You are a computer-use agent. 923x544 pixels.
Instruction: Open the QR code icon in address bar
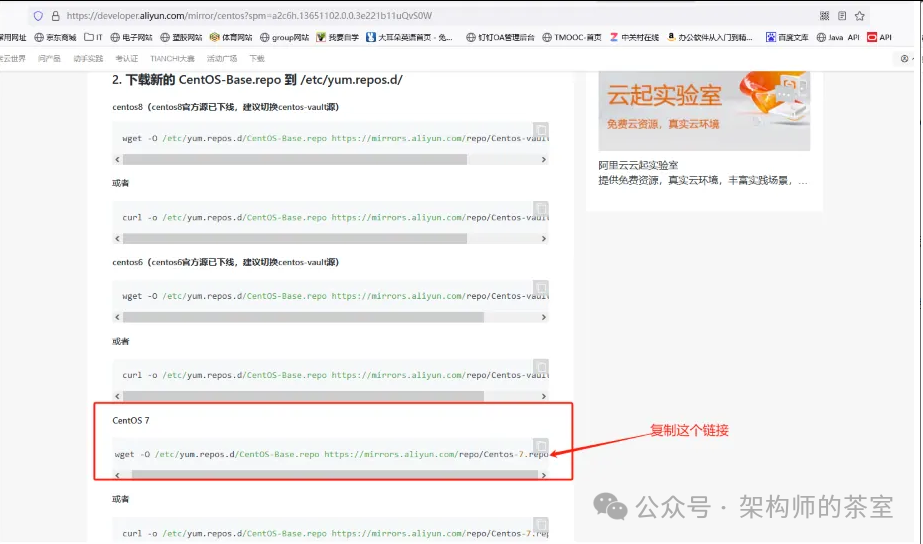824,16
